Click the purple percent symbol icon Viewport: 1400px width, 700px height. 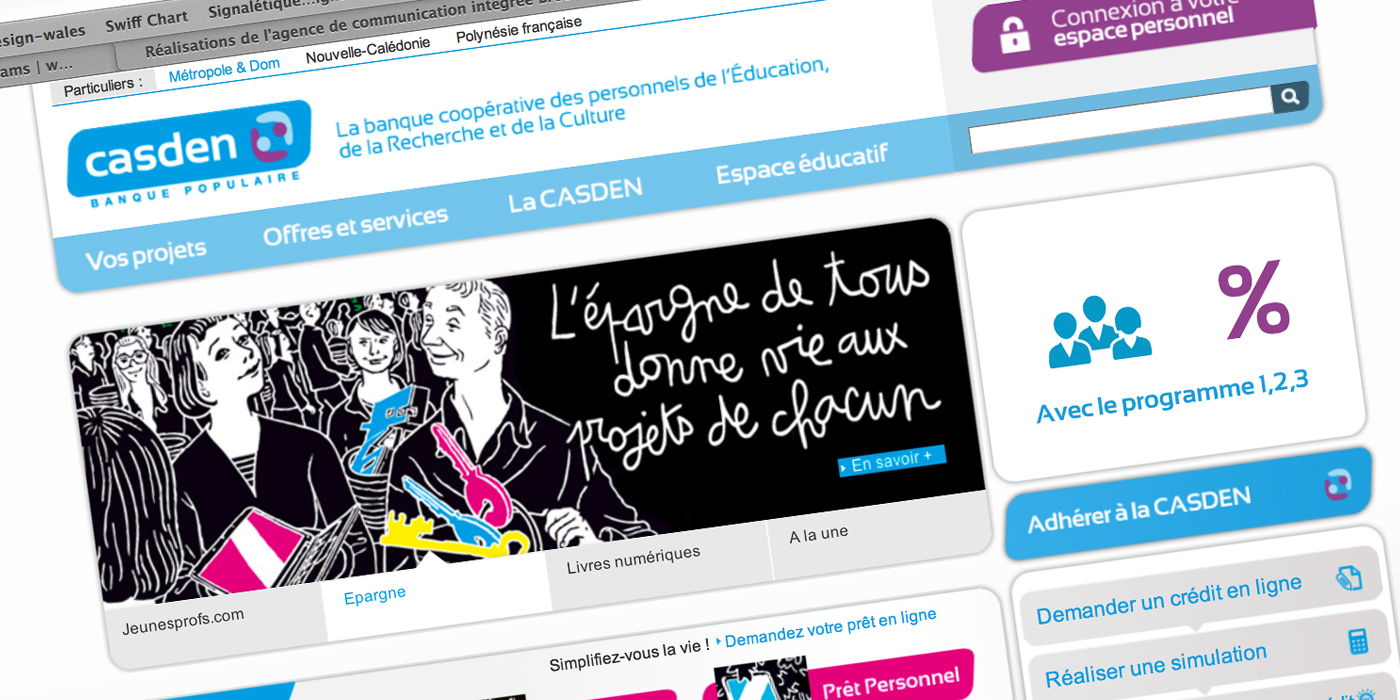[1253, 297]
